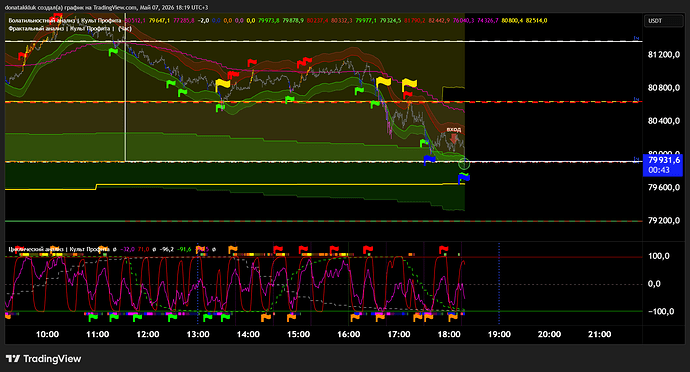Open the TradingView.com chart credit header text
Screen dimensions: 690x372
(x=106, y=7)
